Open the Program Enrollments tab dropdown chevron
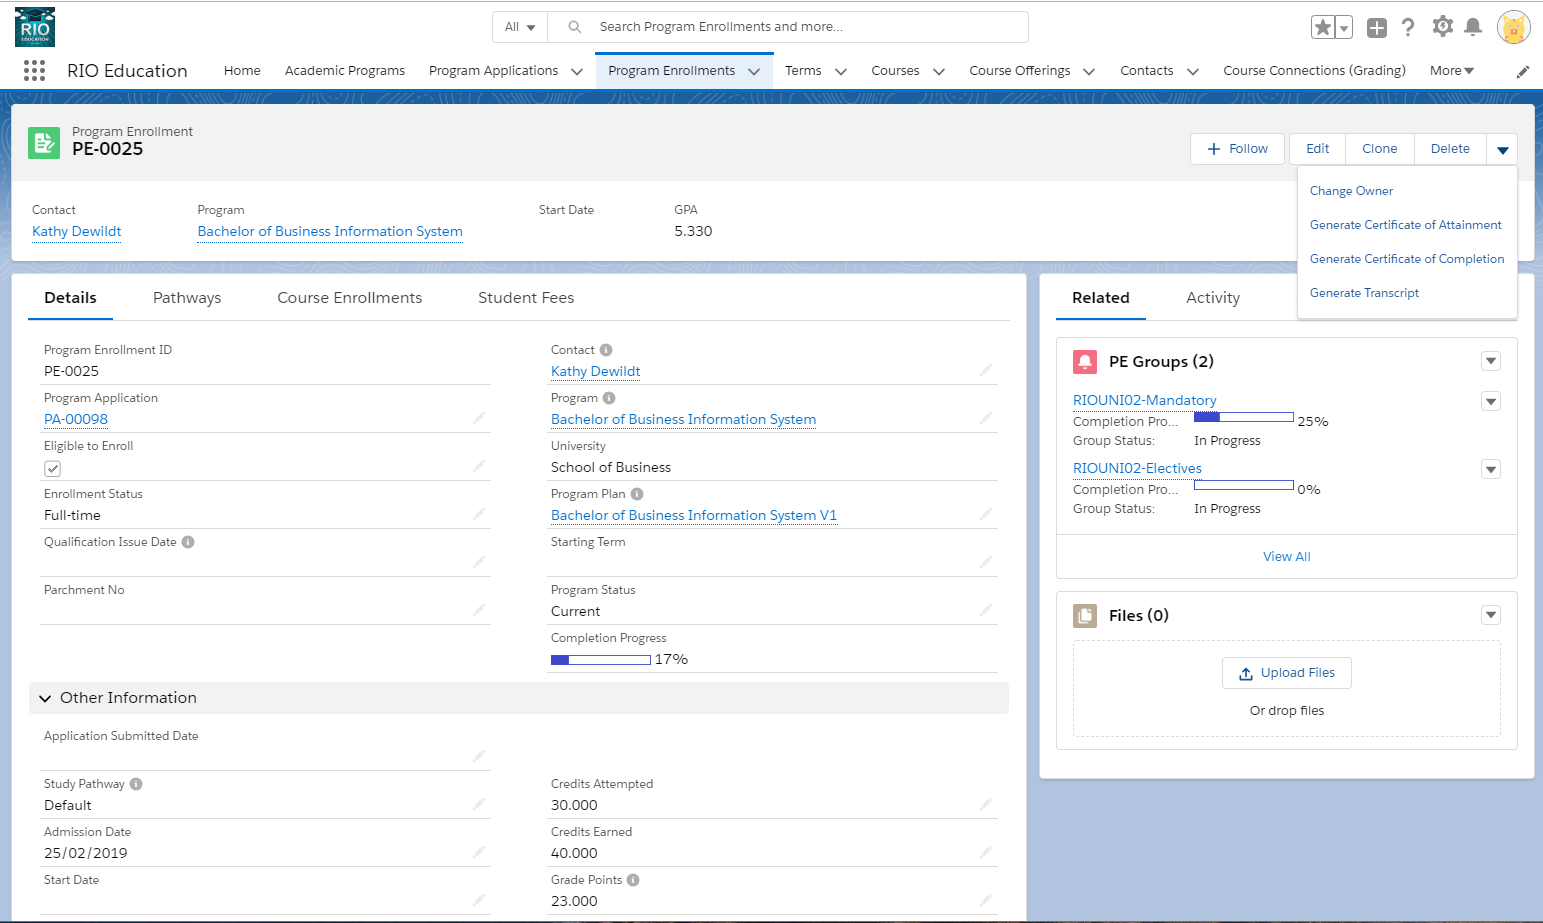The image size is (1543, 923). pyautogui.click(x=754, y=72)
